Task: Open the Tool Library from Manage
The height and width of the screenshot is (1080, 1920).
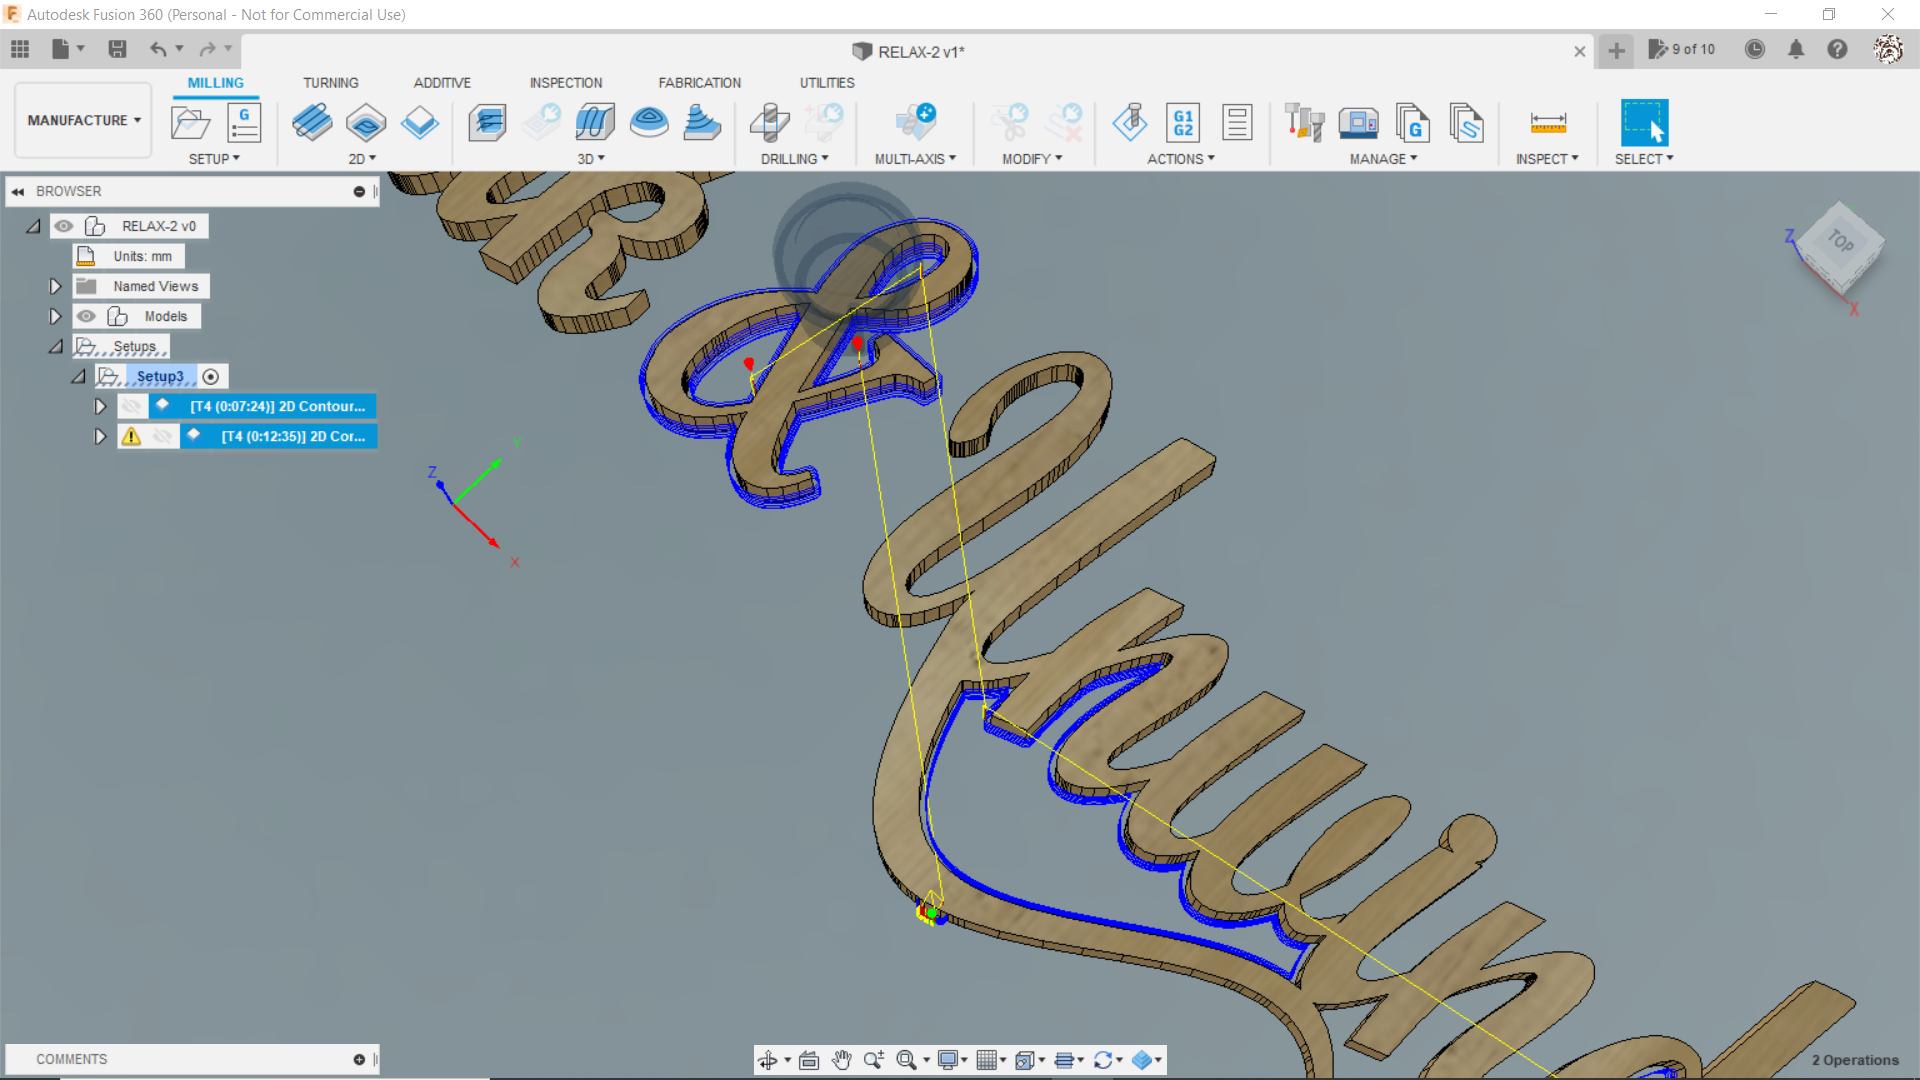Action: tap(1305, 122)
